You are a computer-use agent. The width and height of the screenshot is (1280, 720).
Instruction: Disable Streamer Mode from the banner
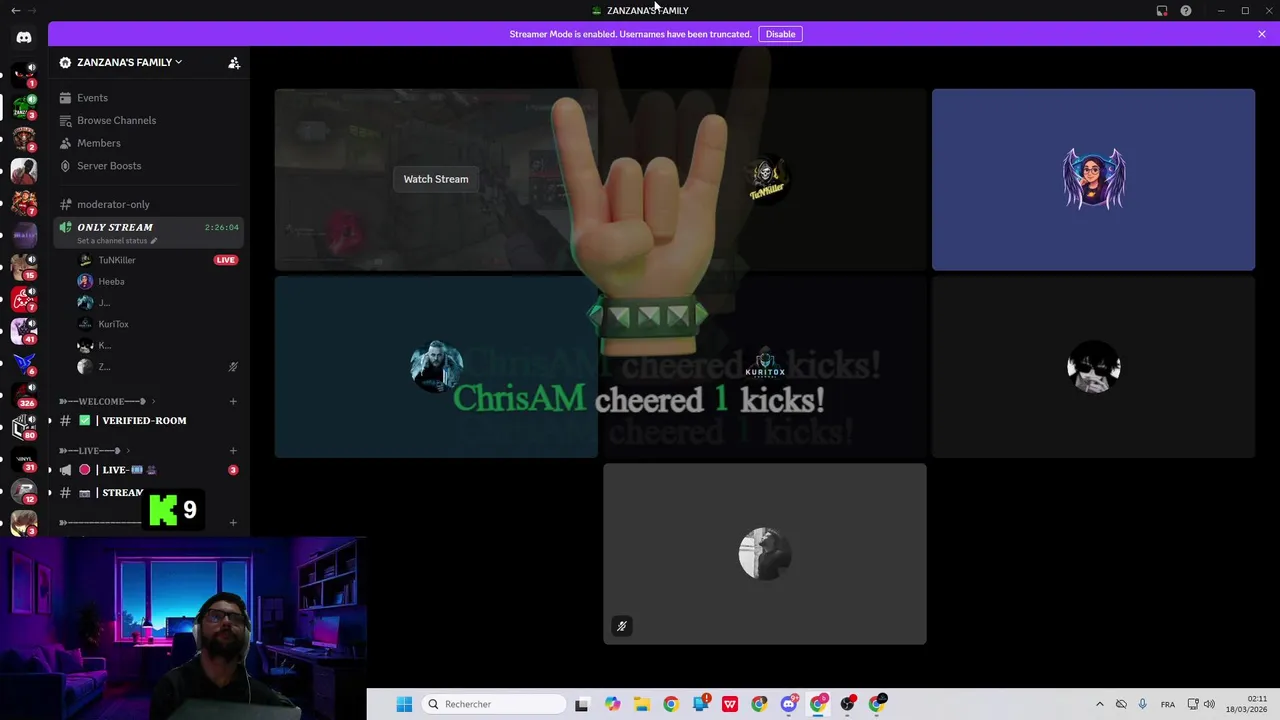point(780,34)
